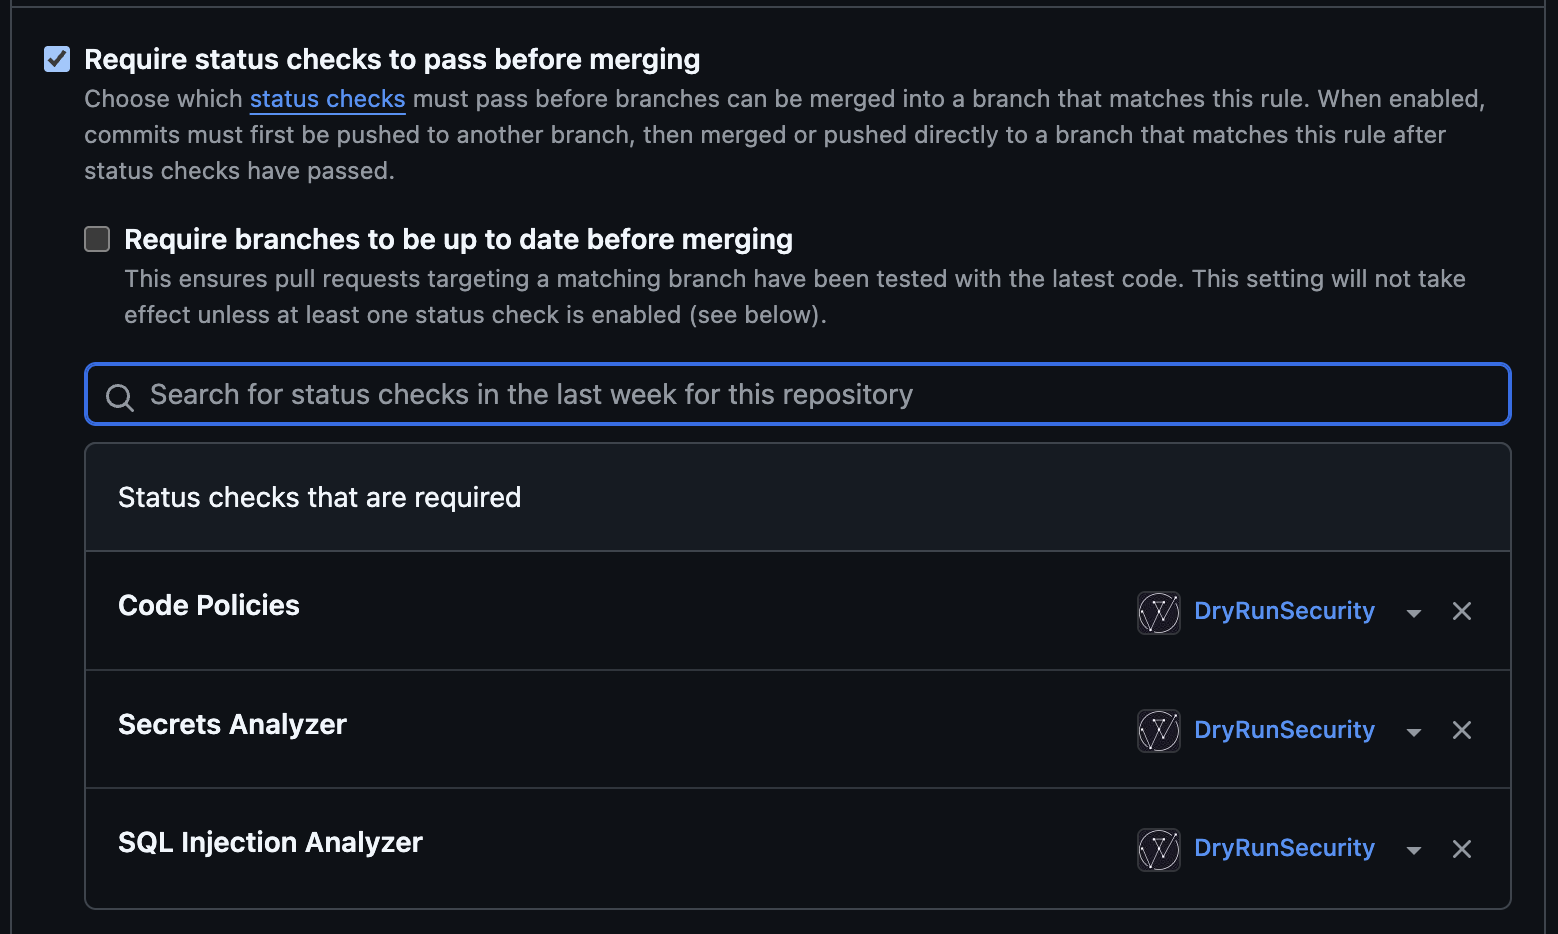
Task: Remove the SQL Injection Analyzer check via its X icon
Action: [1461, 849]
